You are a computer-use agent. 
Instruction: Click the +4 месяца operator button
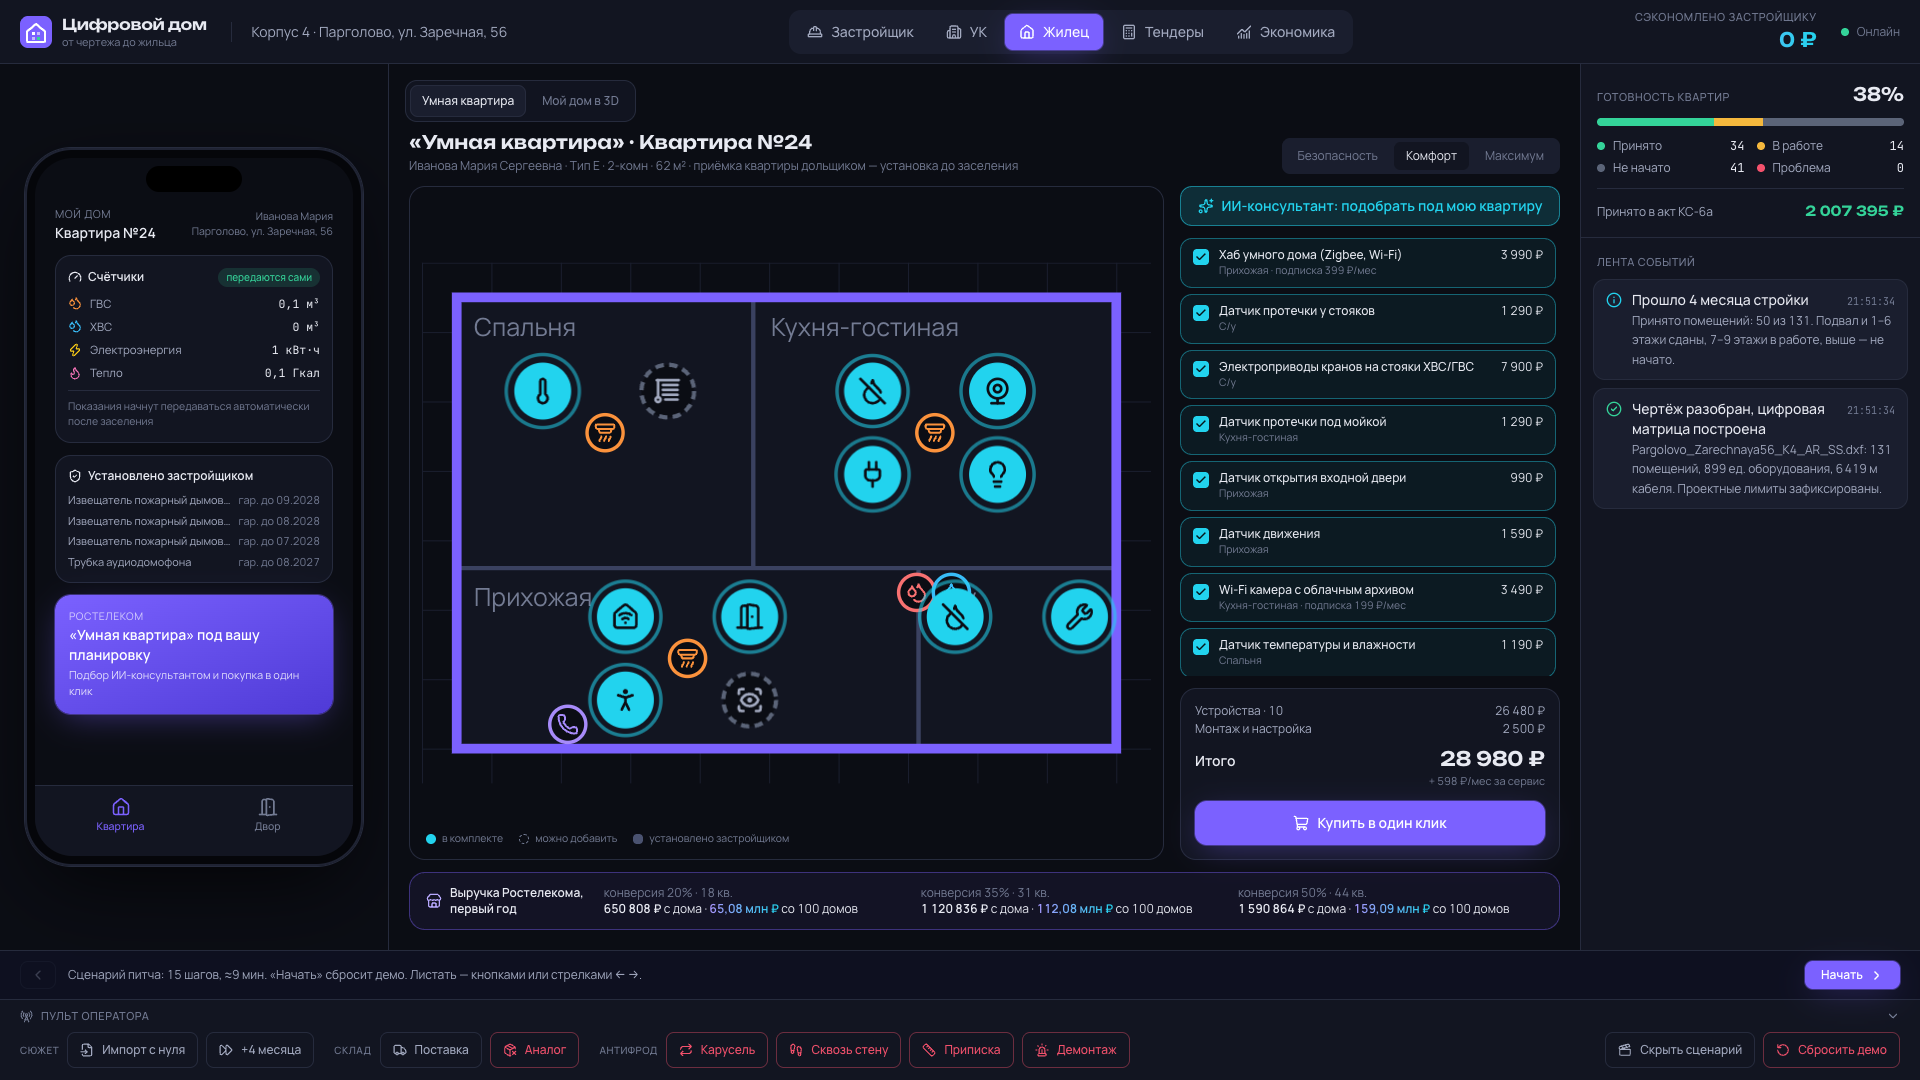260,1050
